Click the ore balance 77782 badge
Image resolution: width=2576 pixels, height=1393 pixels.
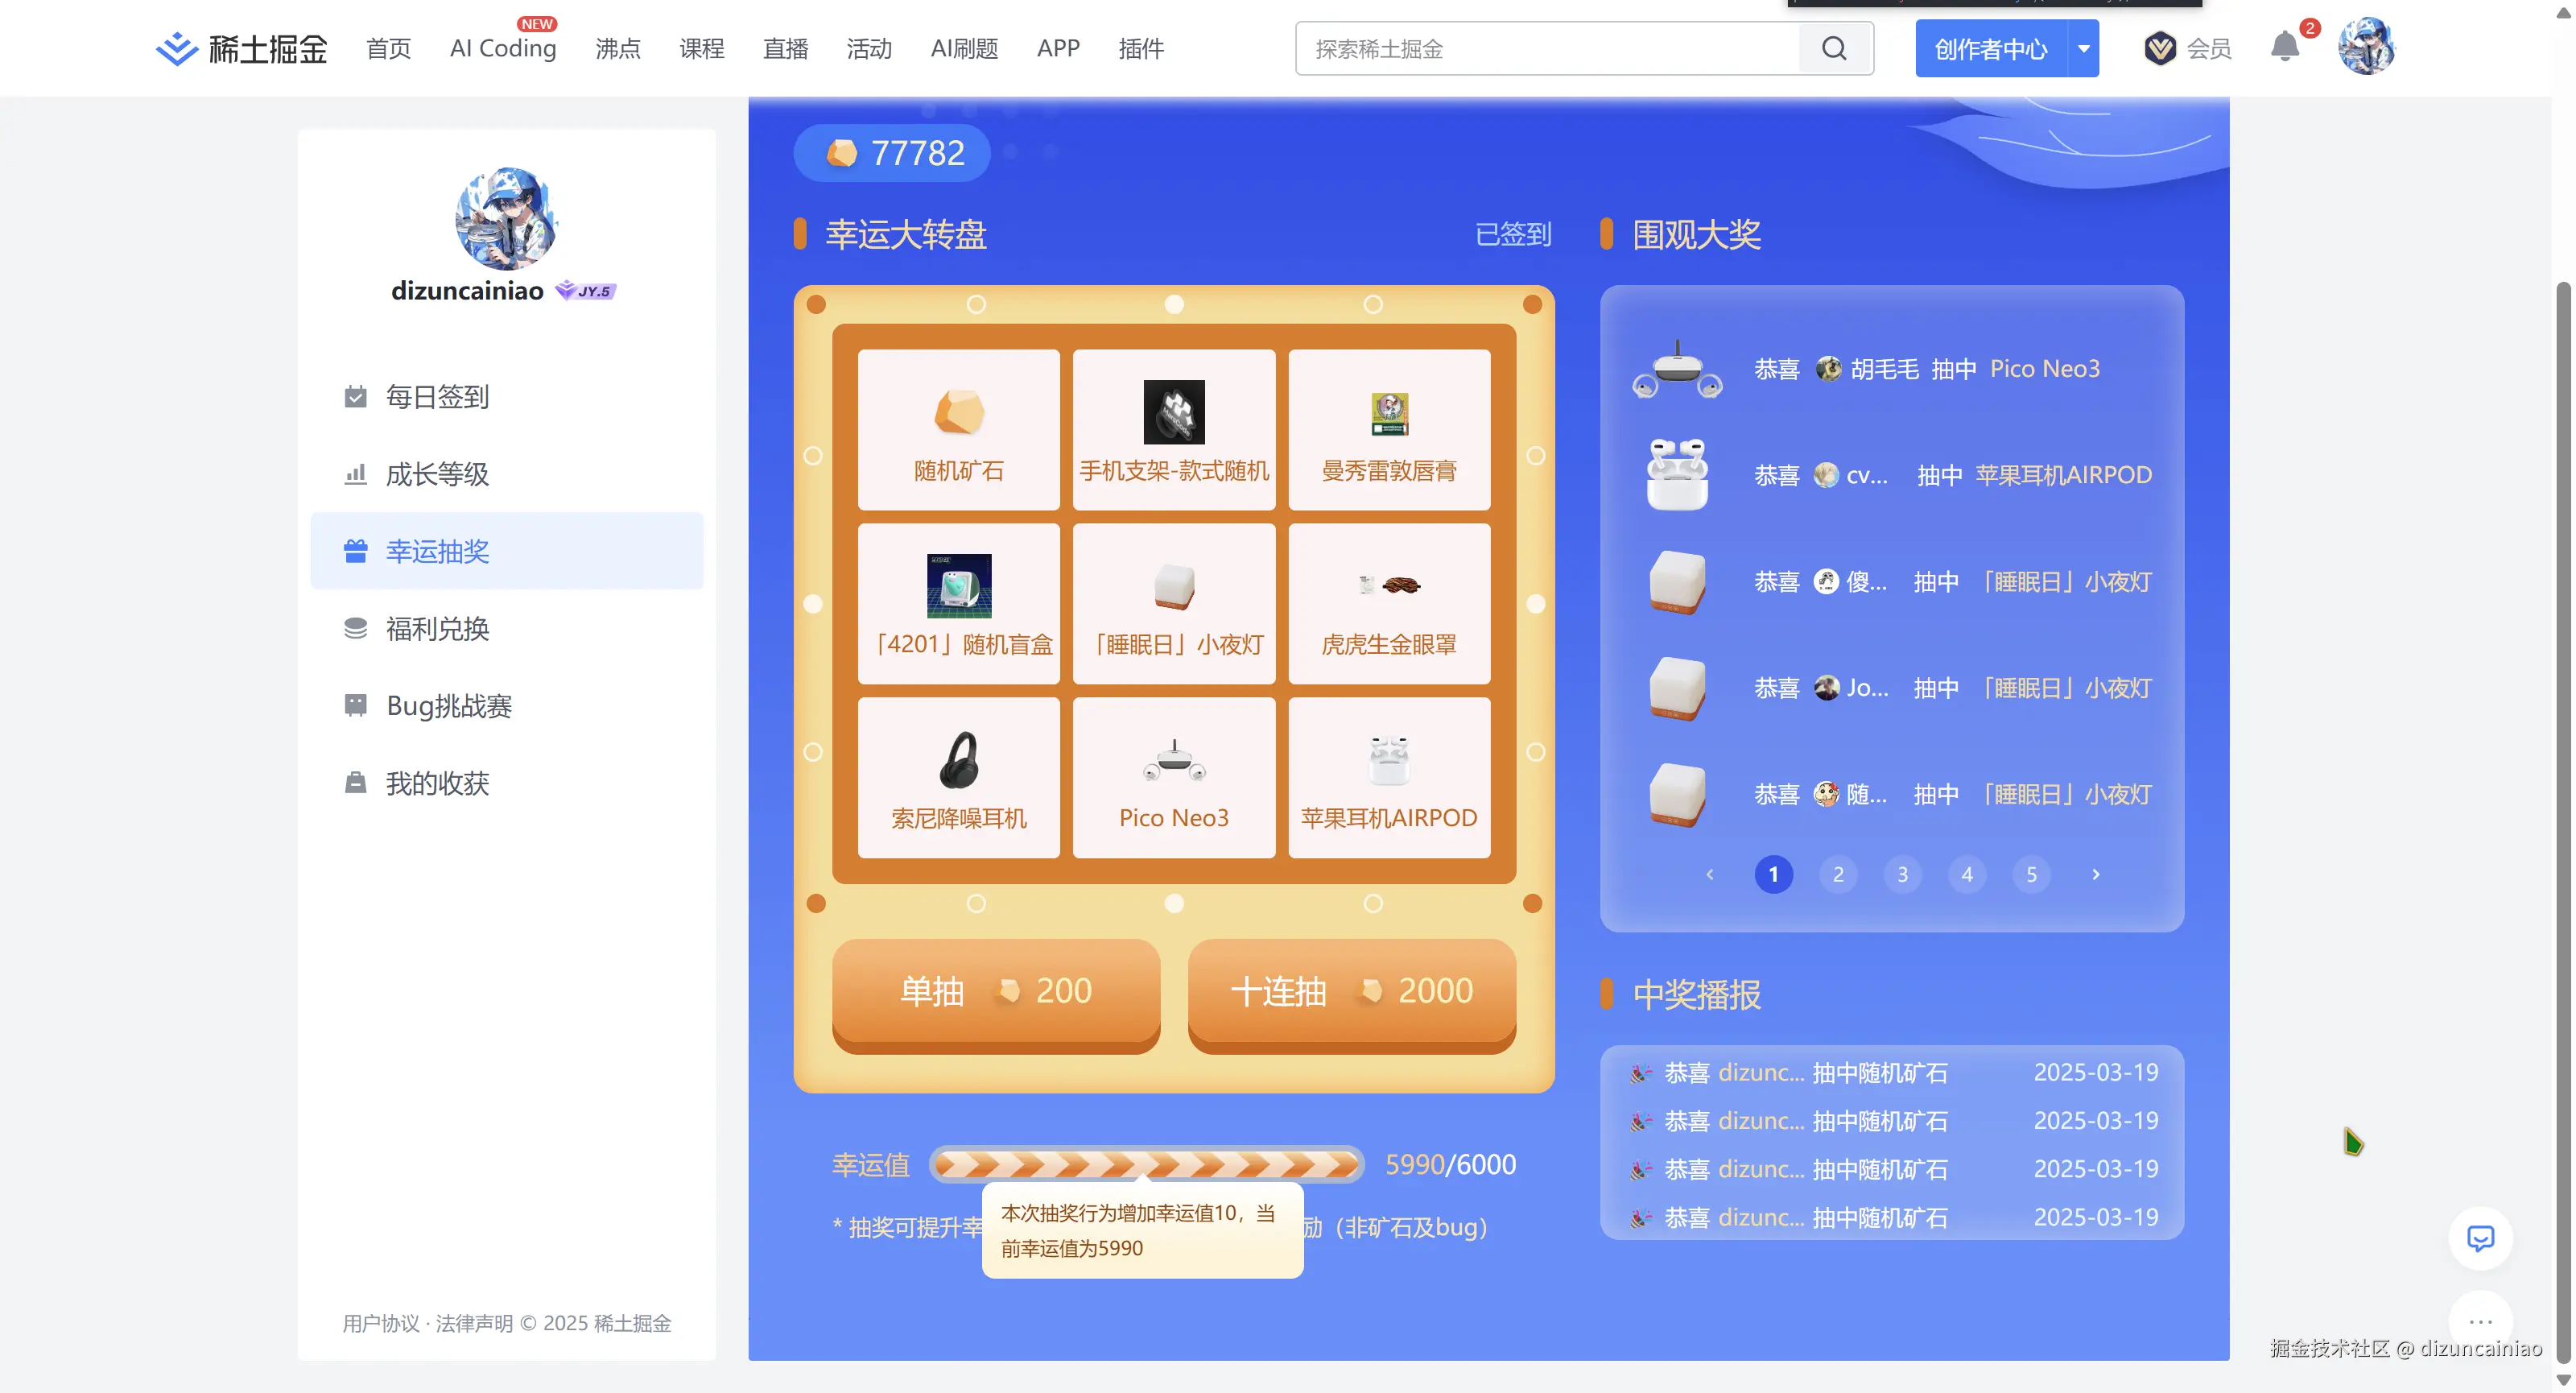click(x=893, y=153)
